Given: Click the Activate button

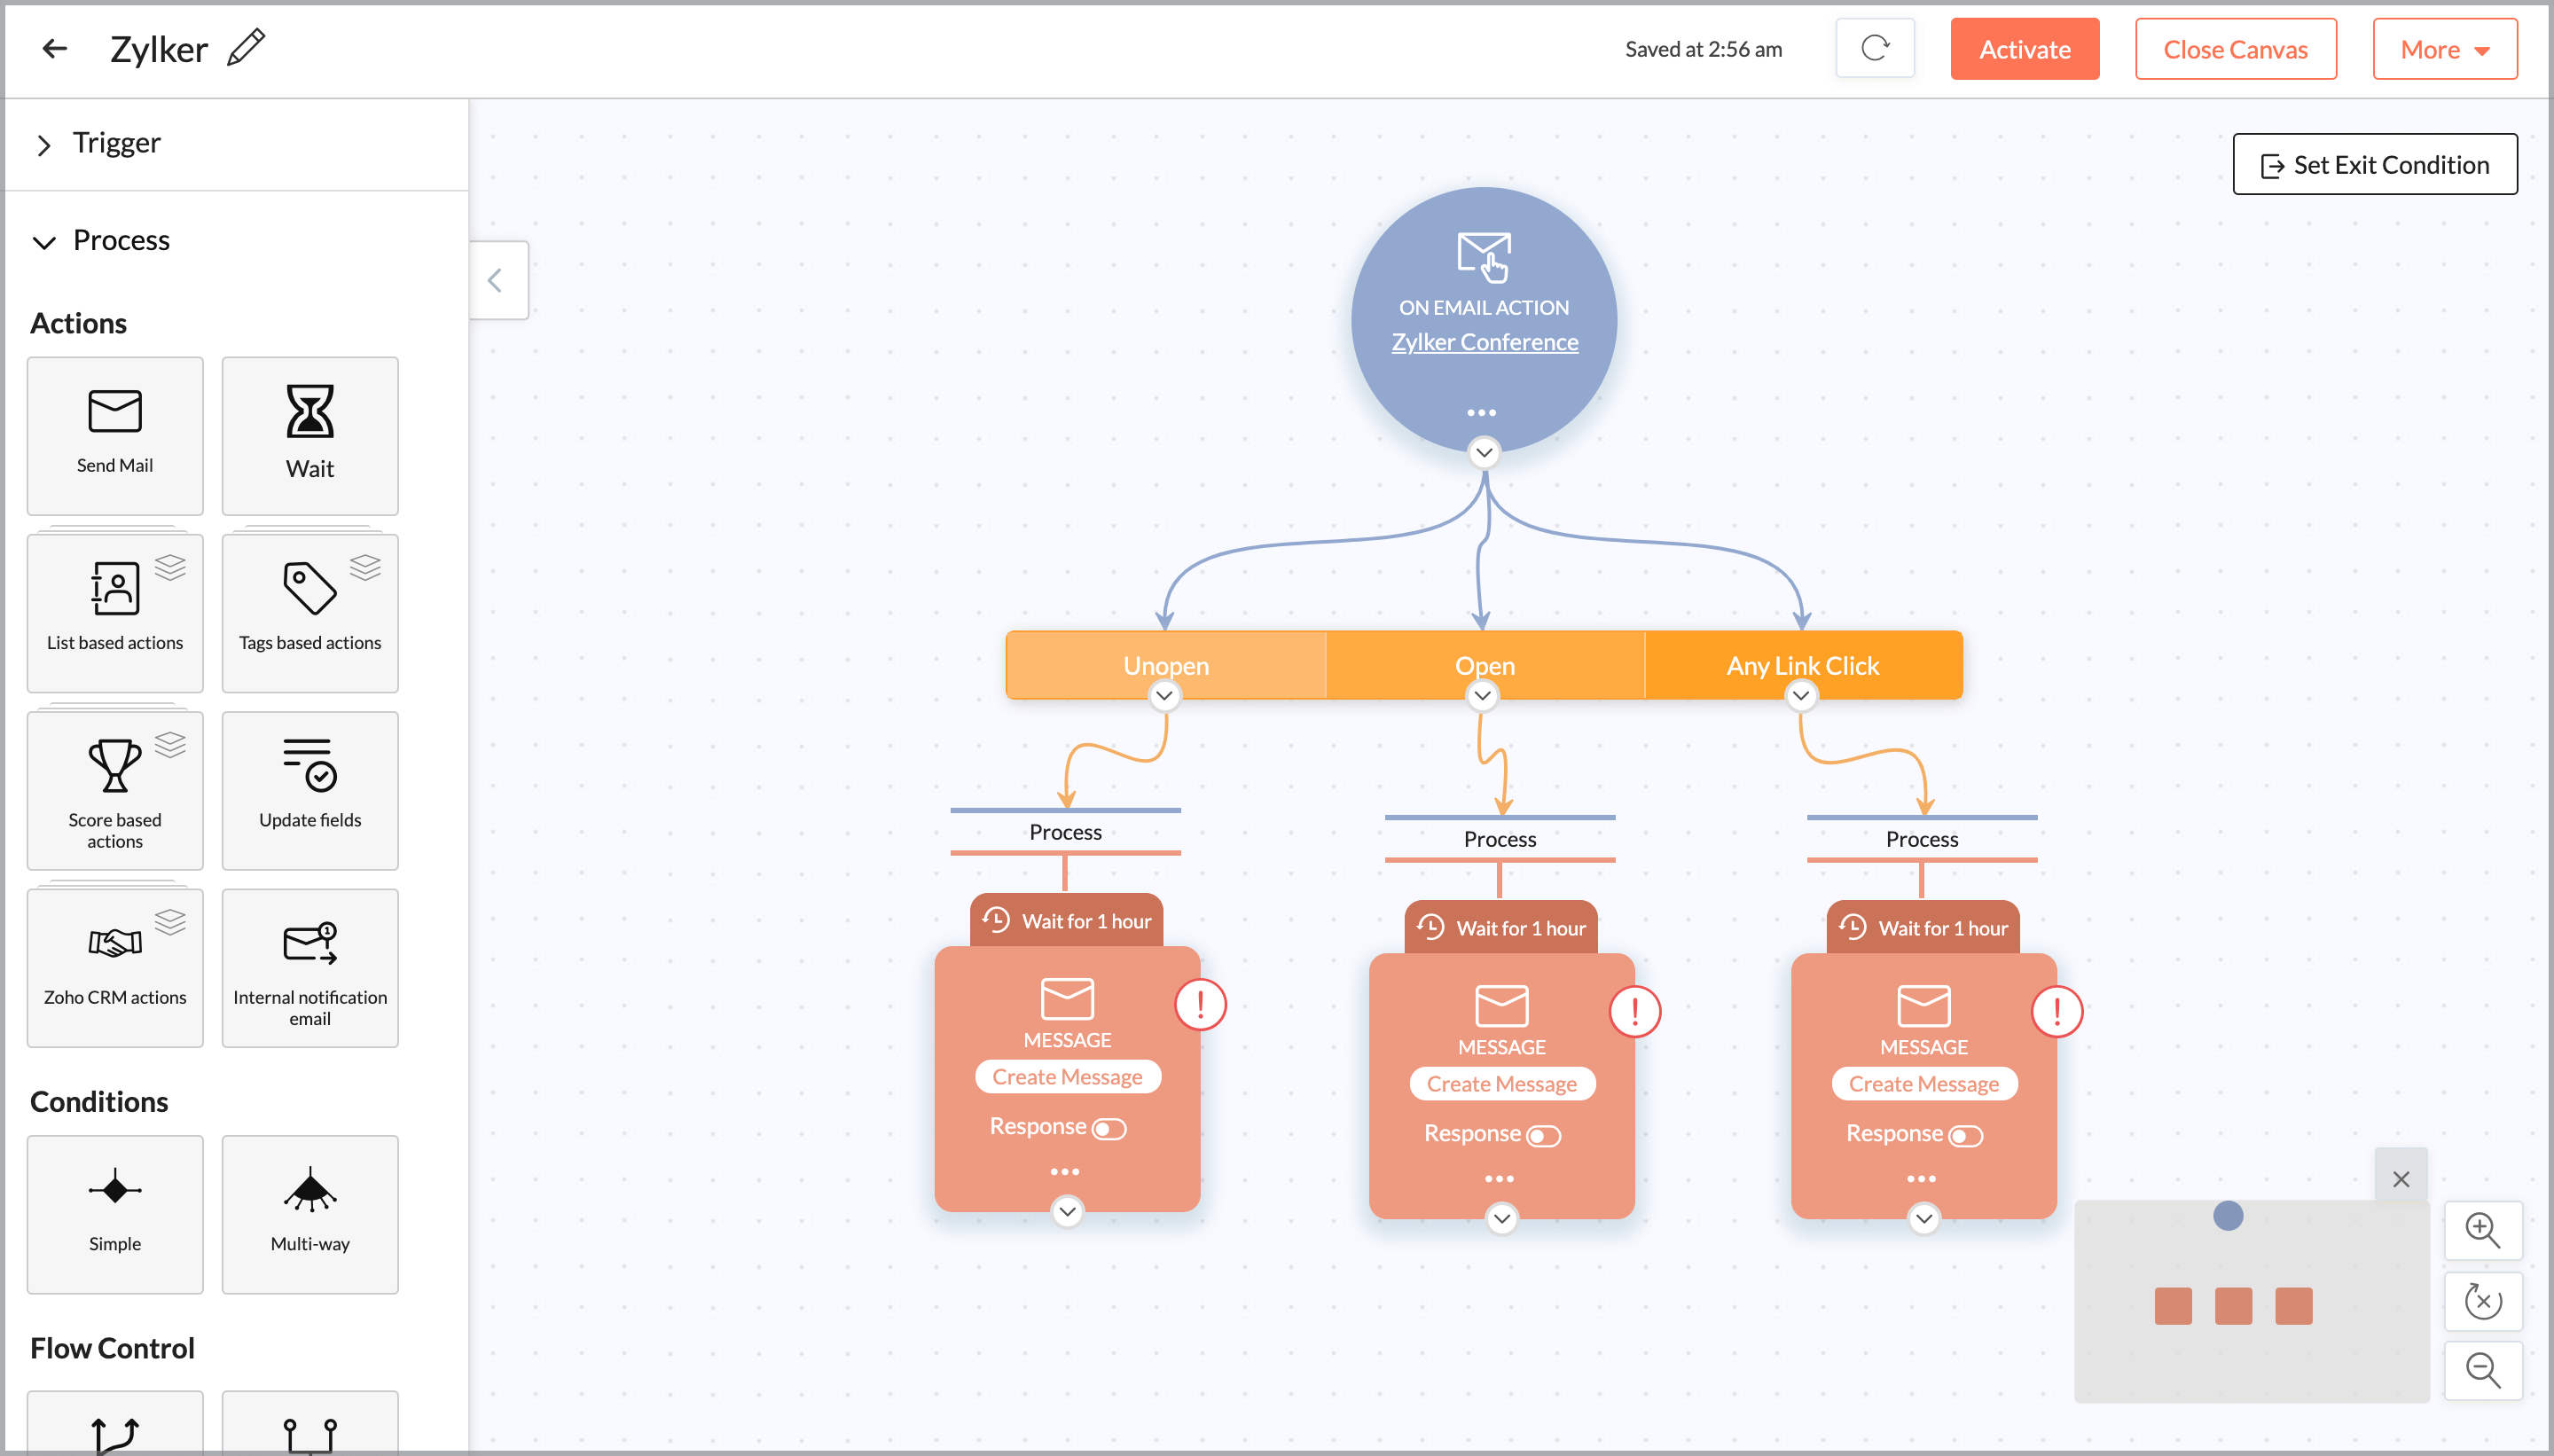Looking at the screenshot, I should point(2024,49).
